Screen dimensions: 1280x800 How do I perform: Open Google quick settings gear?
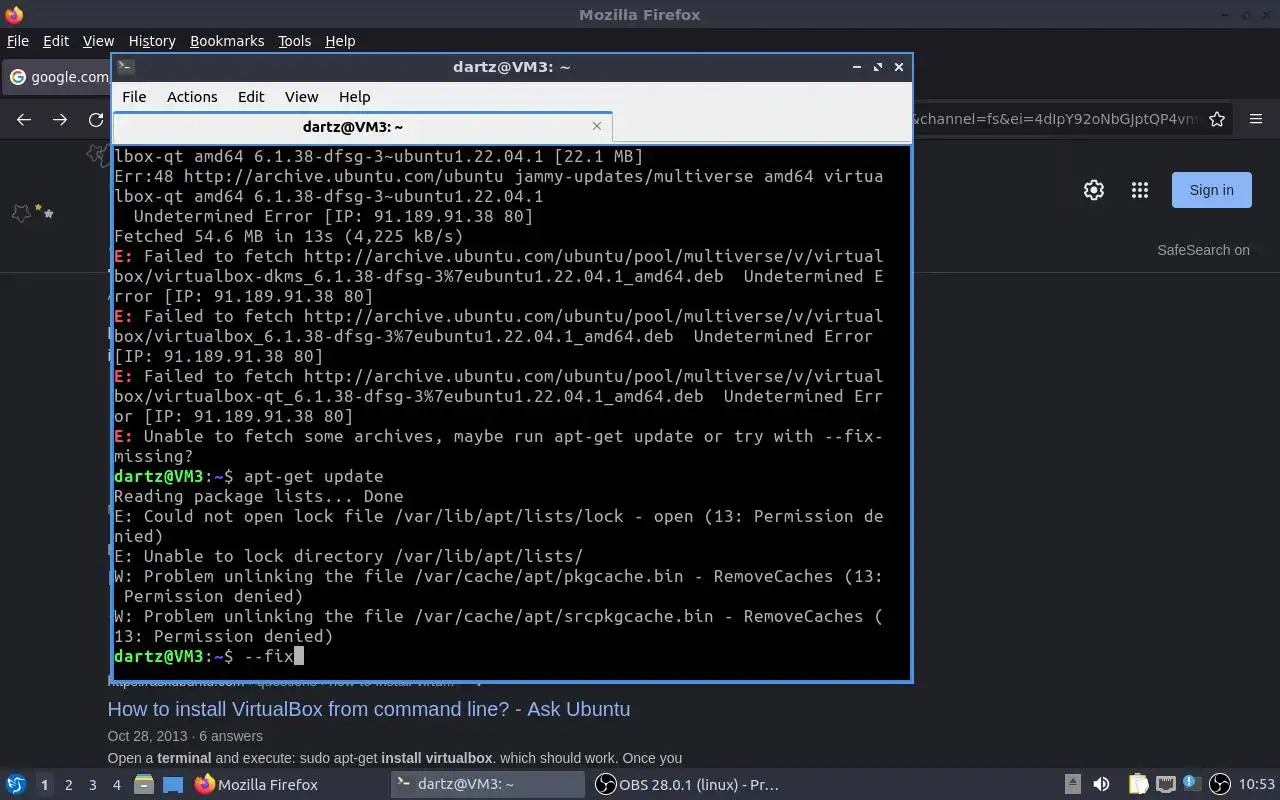(1094, 190)
